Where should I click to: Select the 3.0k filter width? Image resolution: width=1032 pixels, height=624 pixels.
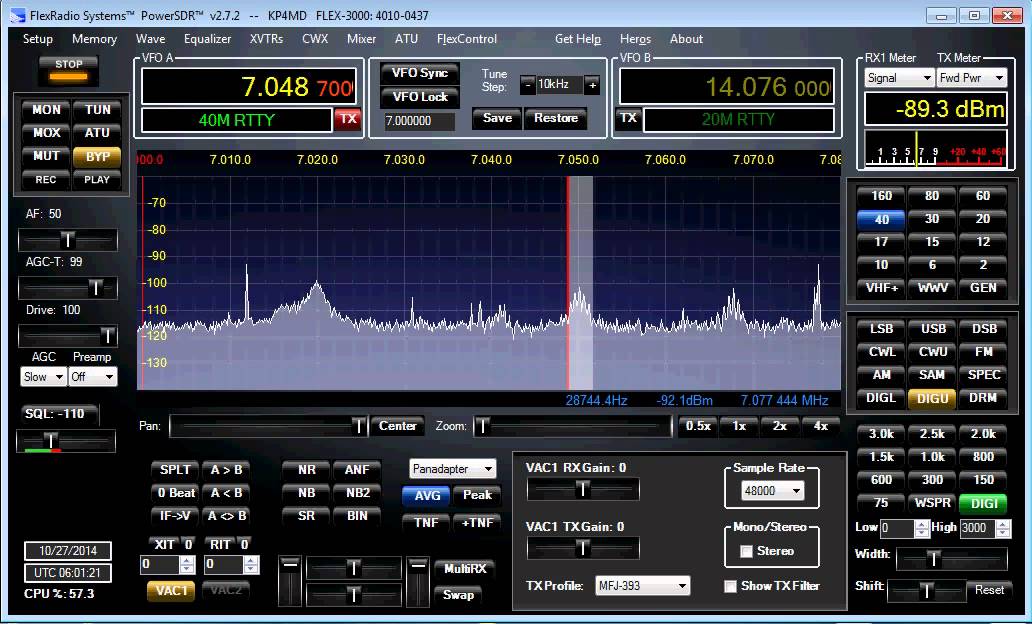881,434
